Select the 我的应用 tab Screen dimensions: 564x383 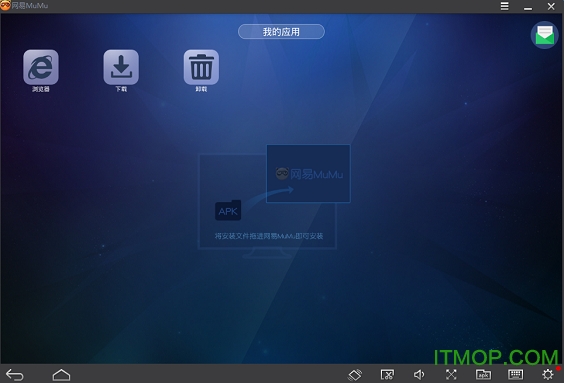pos(281,32)
